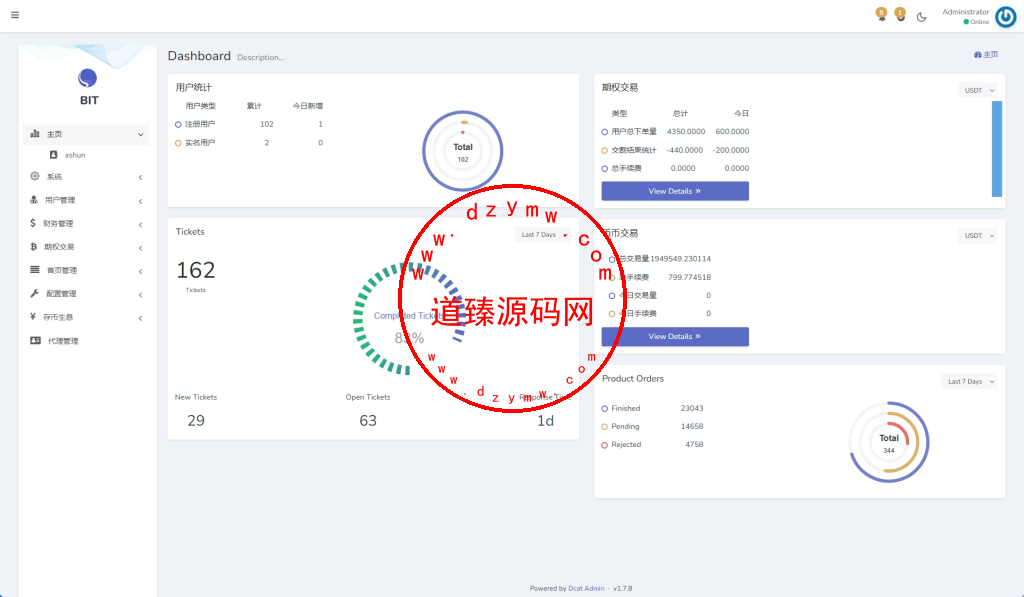The width and height of the screenshot is (1024, 597).
Task: Click the users Total 102 donut chart
Action: coord(462,151)
